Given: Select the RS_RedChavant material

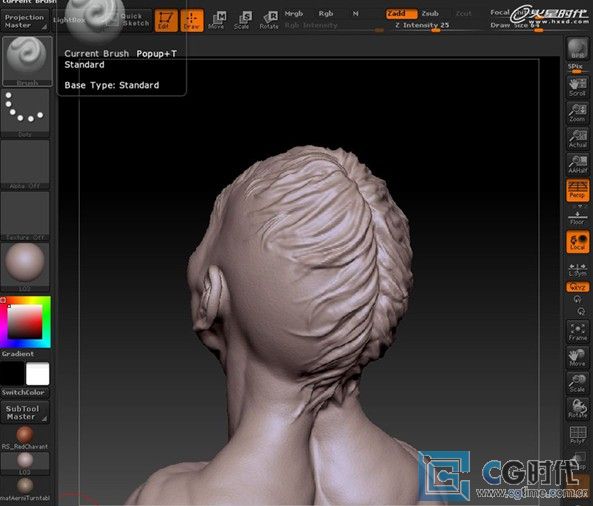Looking at the screenshot, I should click(x=25, y=438).
